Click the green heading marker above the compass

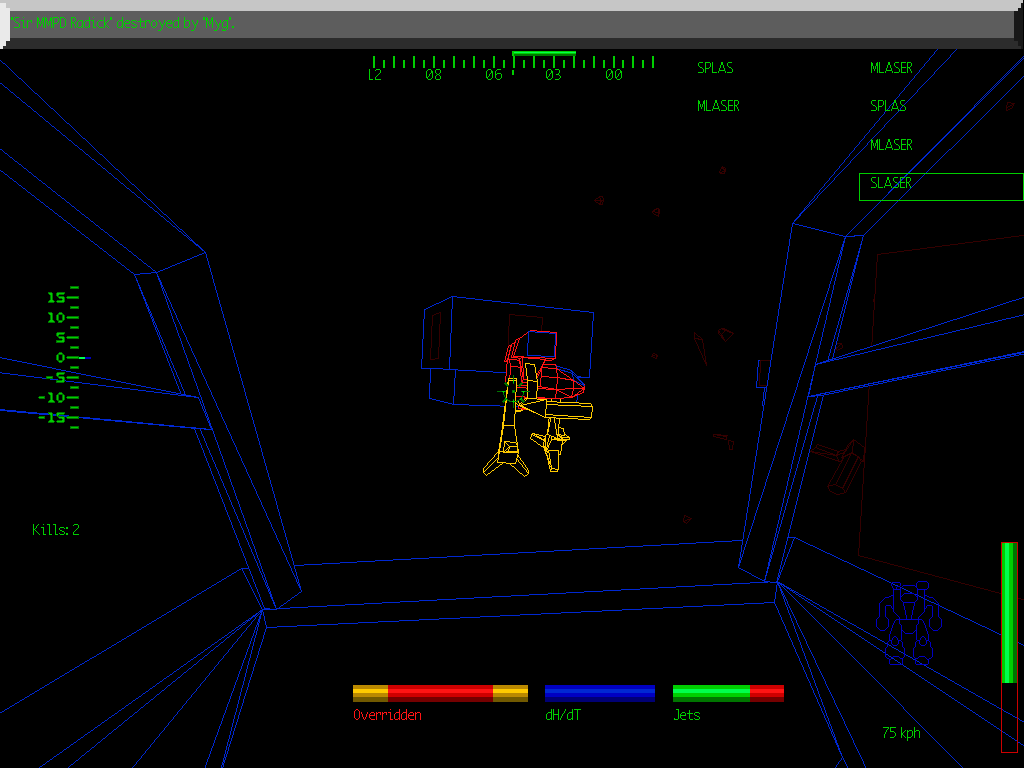pyautogui.click(x=543, y=53)
